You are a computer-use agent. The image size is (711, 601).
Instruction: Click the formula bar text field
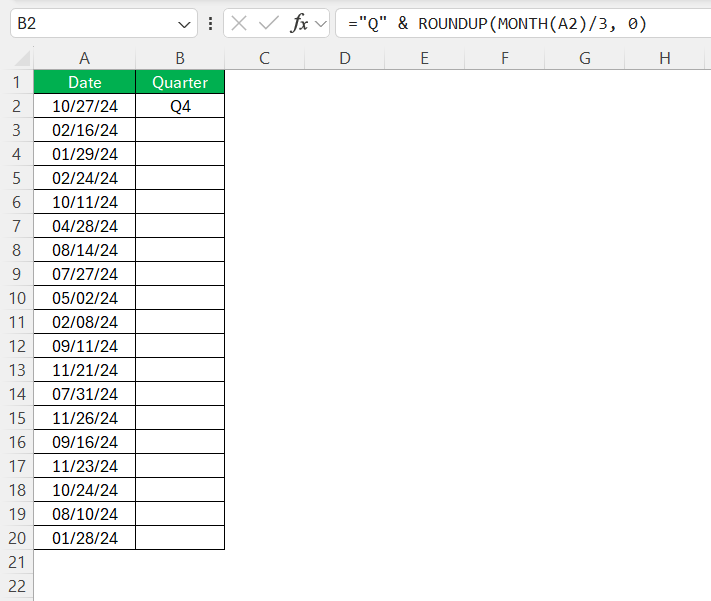point(523,23)
